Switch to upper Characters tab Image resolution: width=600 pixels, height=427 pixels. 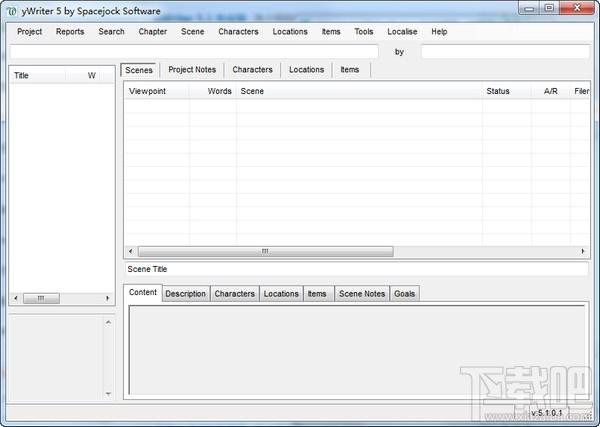pyautogui.click(x=253, y=70)
